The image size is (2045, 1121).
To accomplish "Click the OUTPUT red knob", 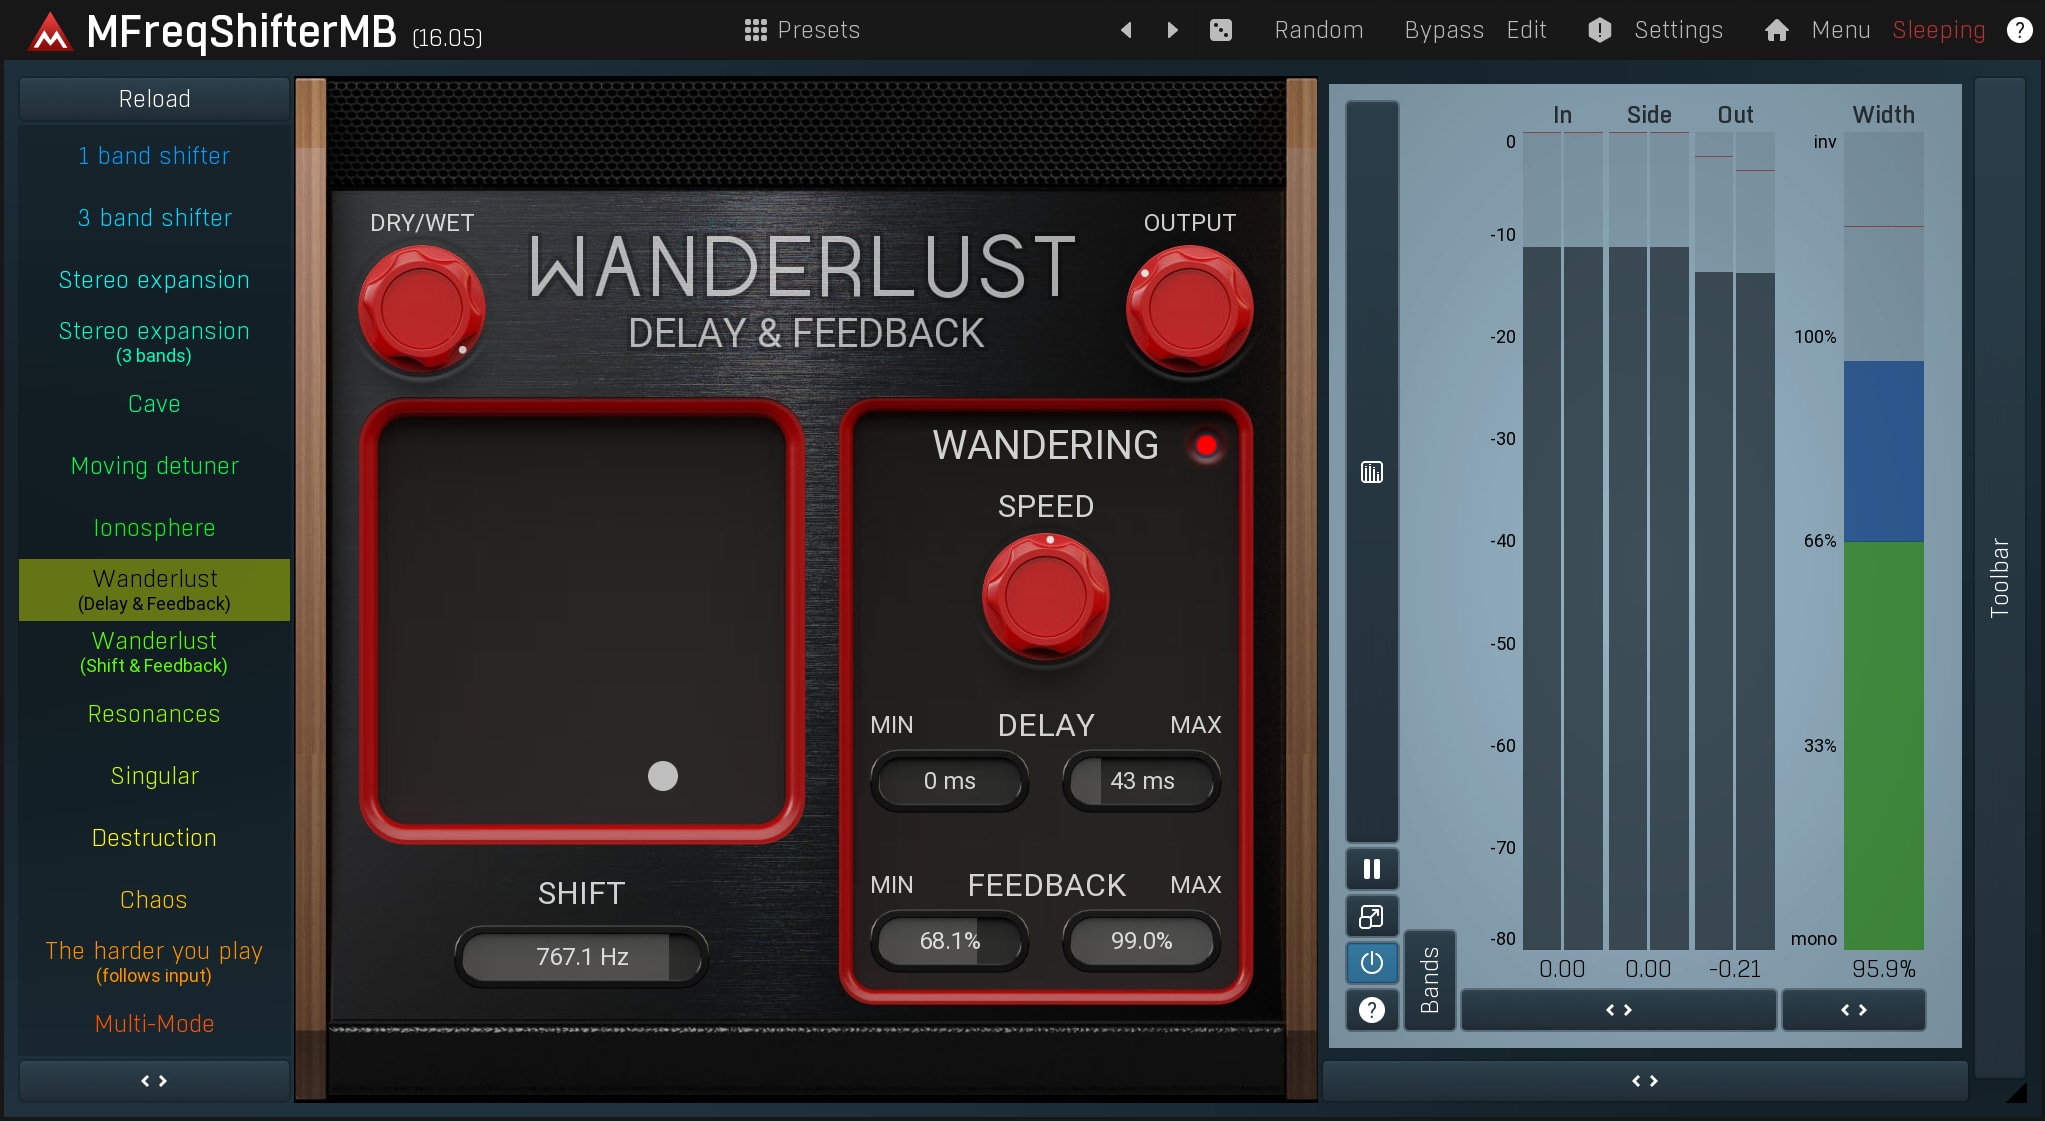I will click(1189, 308).
